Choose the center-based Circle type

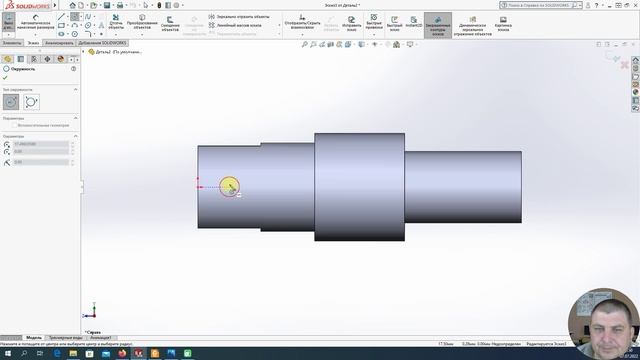[11, 102]
